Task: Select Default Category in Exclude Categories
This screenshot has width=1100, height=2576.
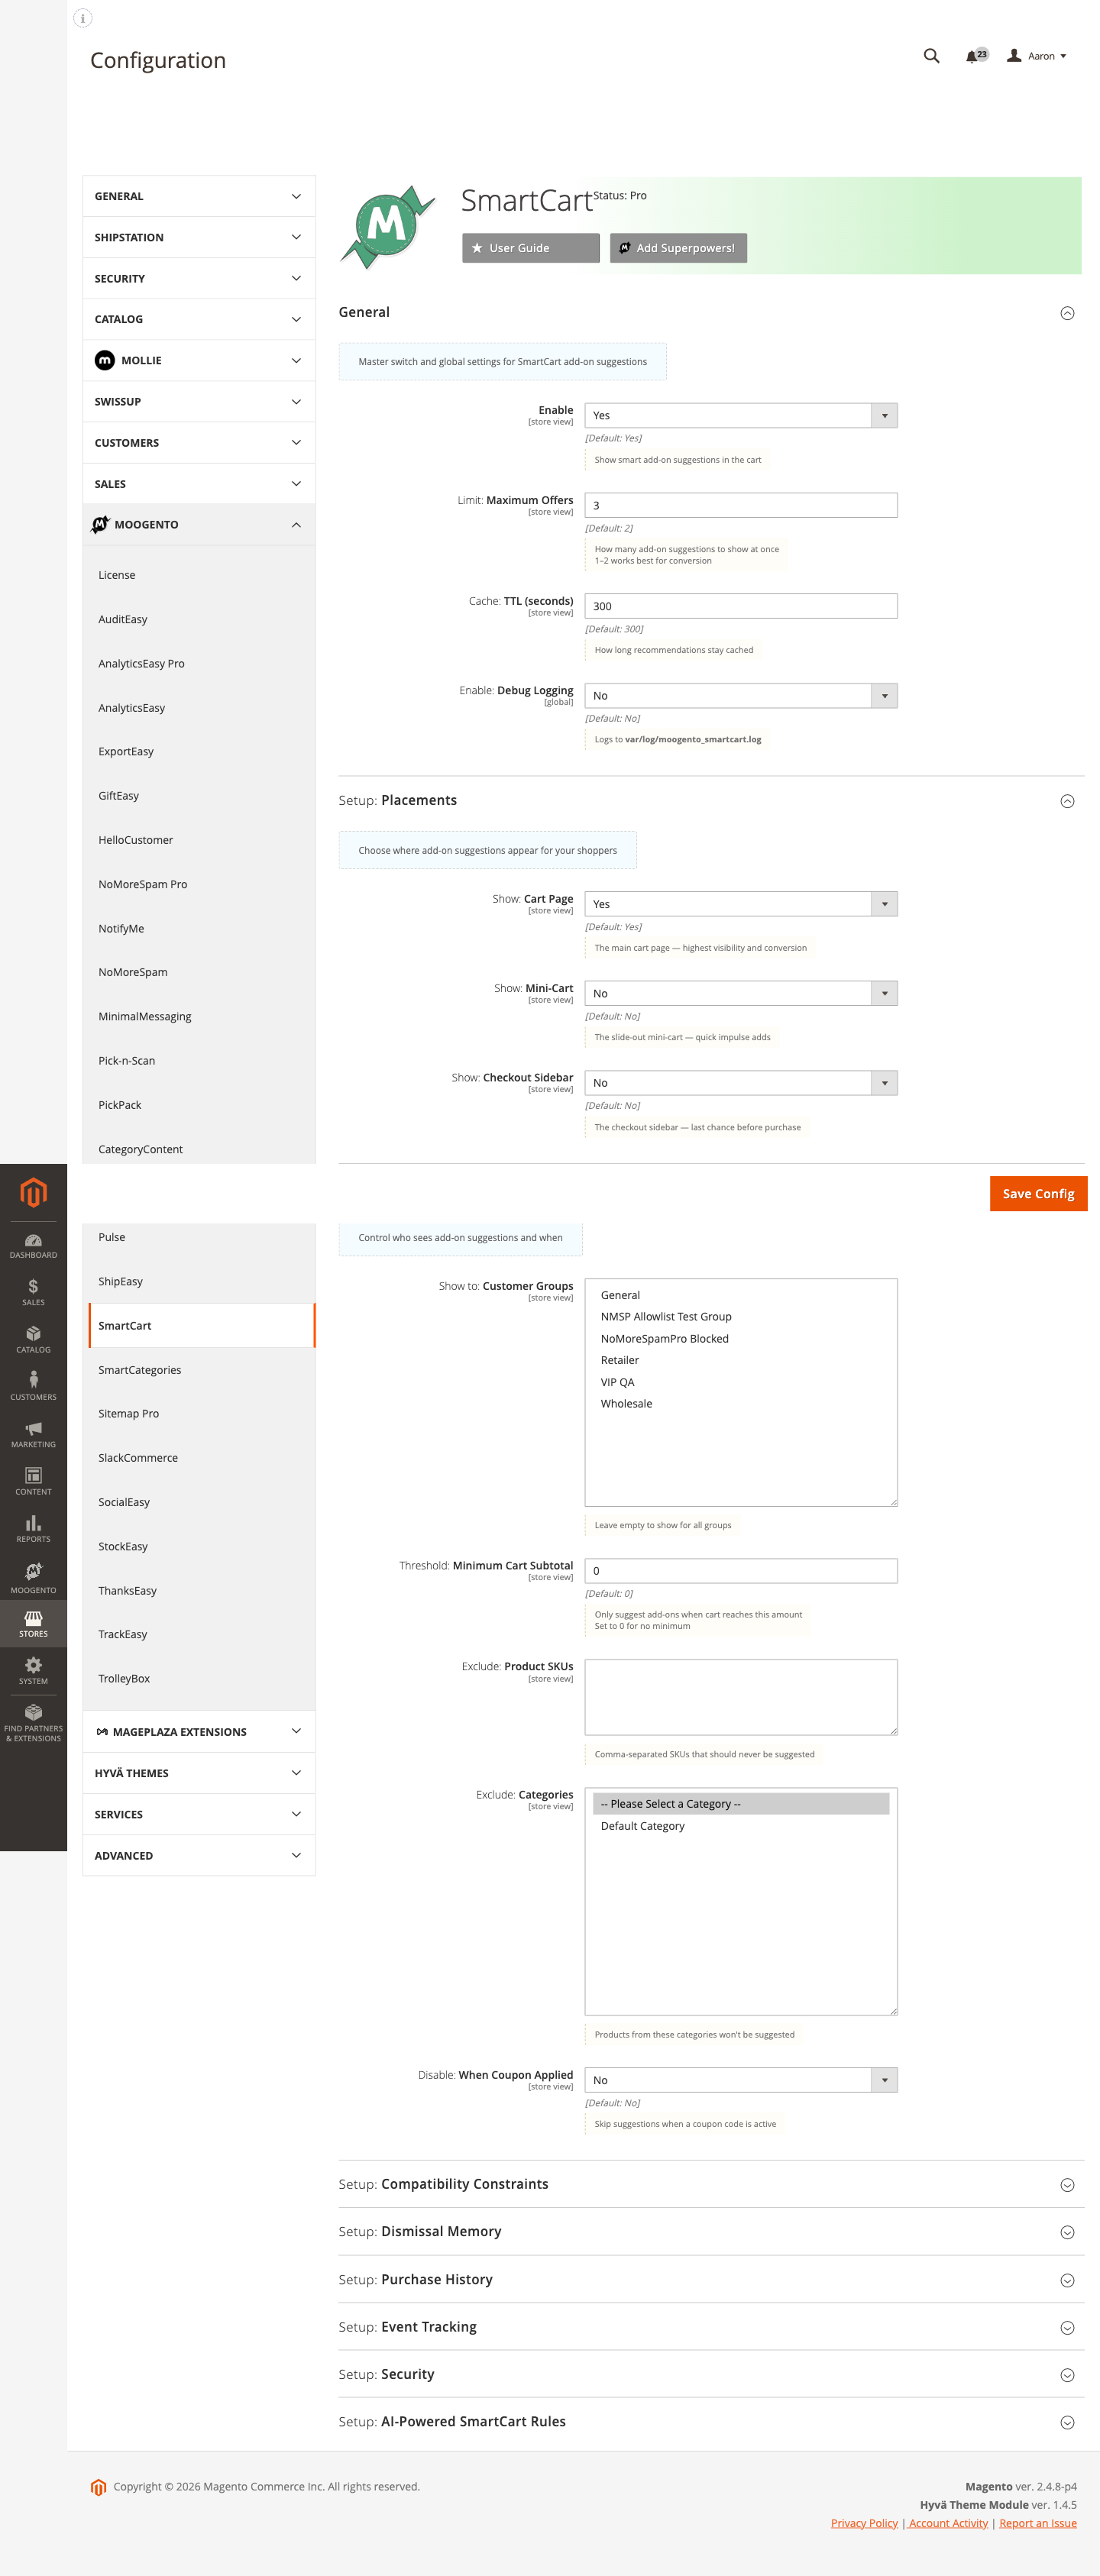Action: coord(741,1826)
